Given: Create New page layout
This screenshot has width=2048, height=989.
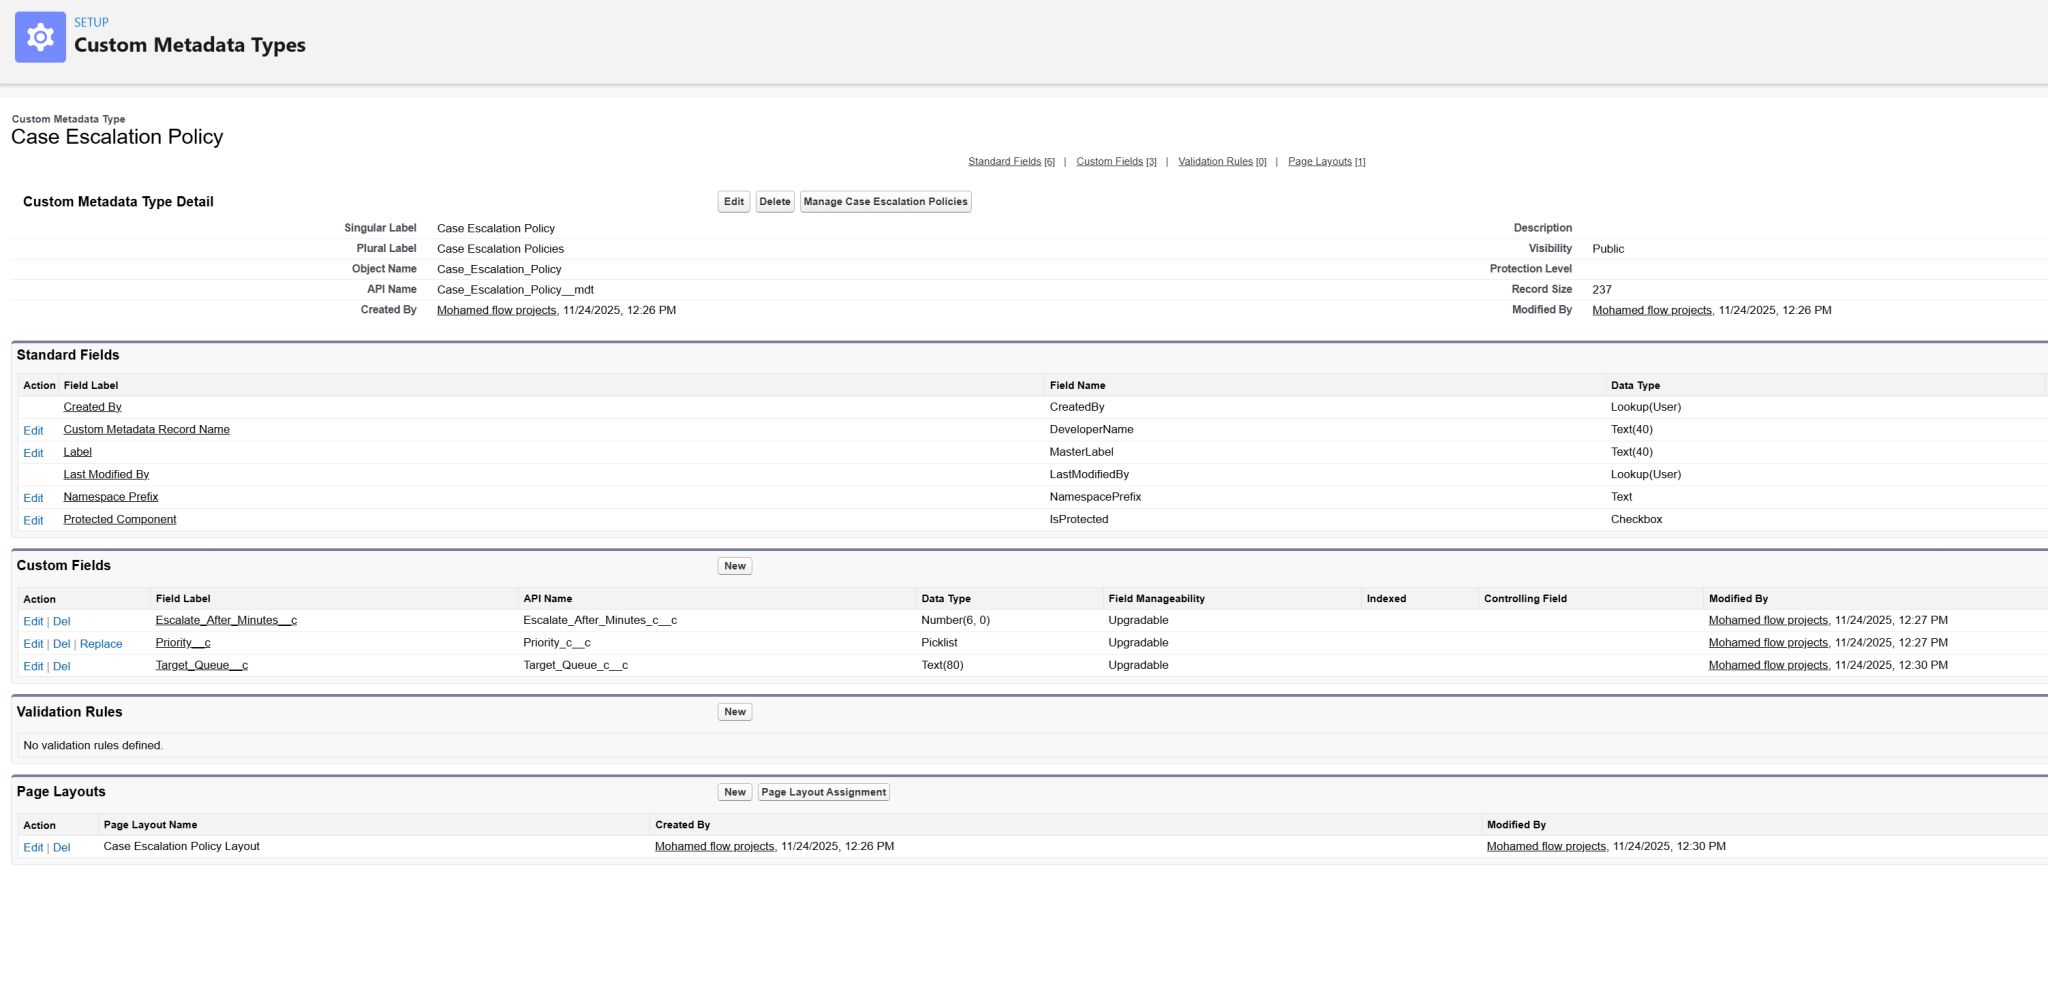Looking at the screenshot, I should [x=735, y=792].
